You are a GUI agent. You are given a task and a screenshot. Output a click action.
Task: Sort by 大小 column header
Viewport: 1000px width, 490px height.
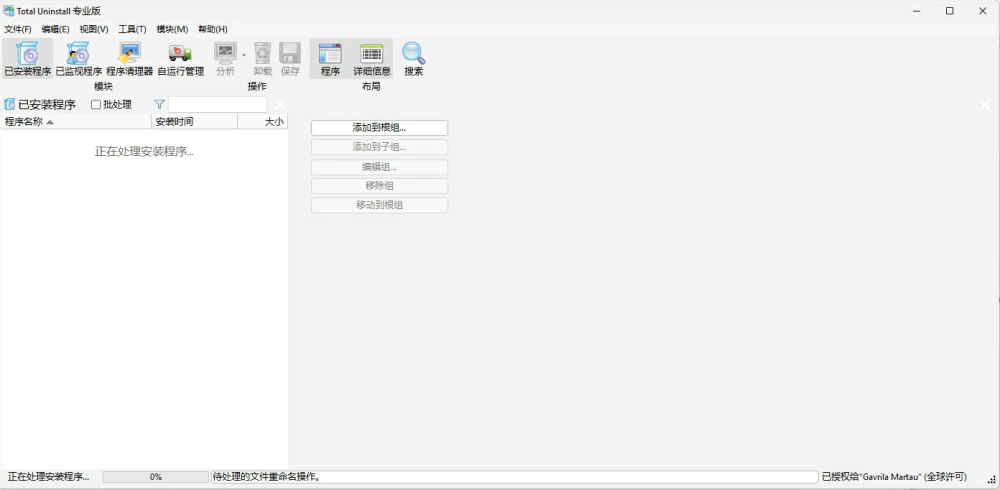click(x=263, y=121)
